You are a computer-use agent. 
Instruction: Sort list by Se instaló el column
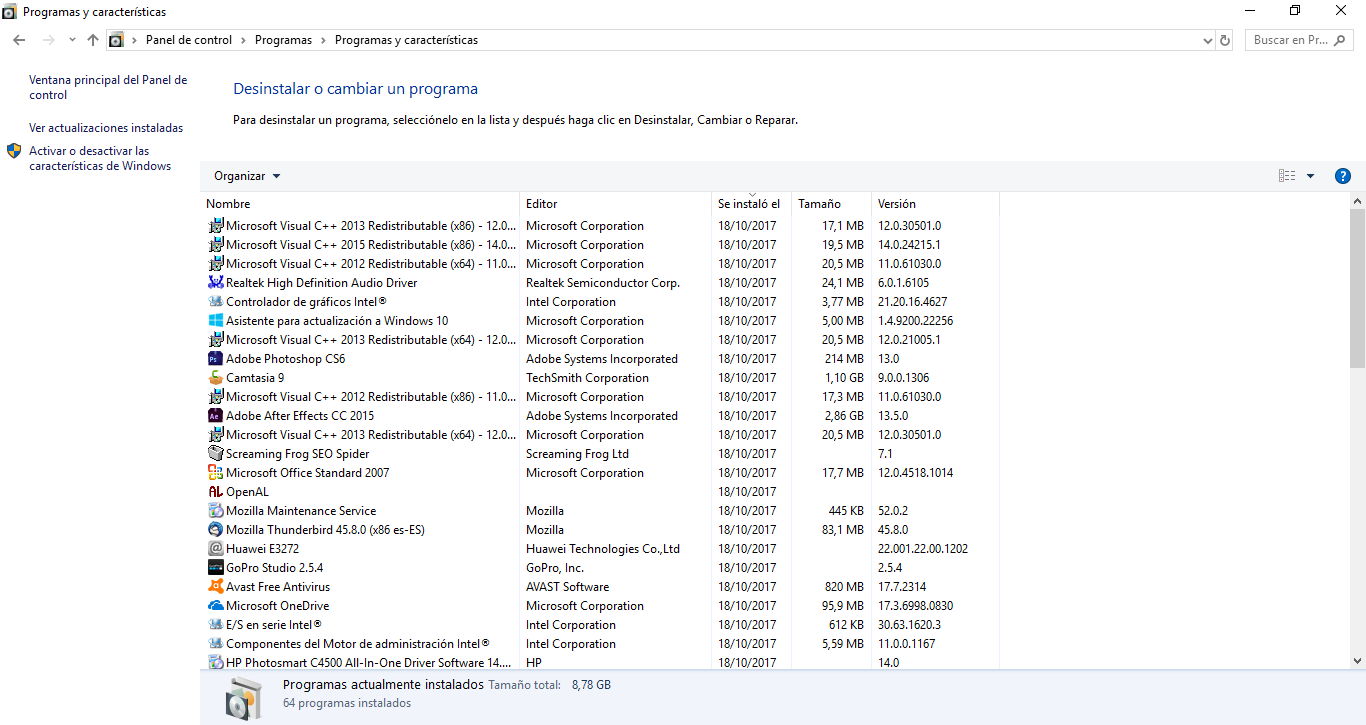pyautogui.click(x=752, y=204)
